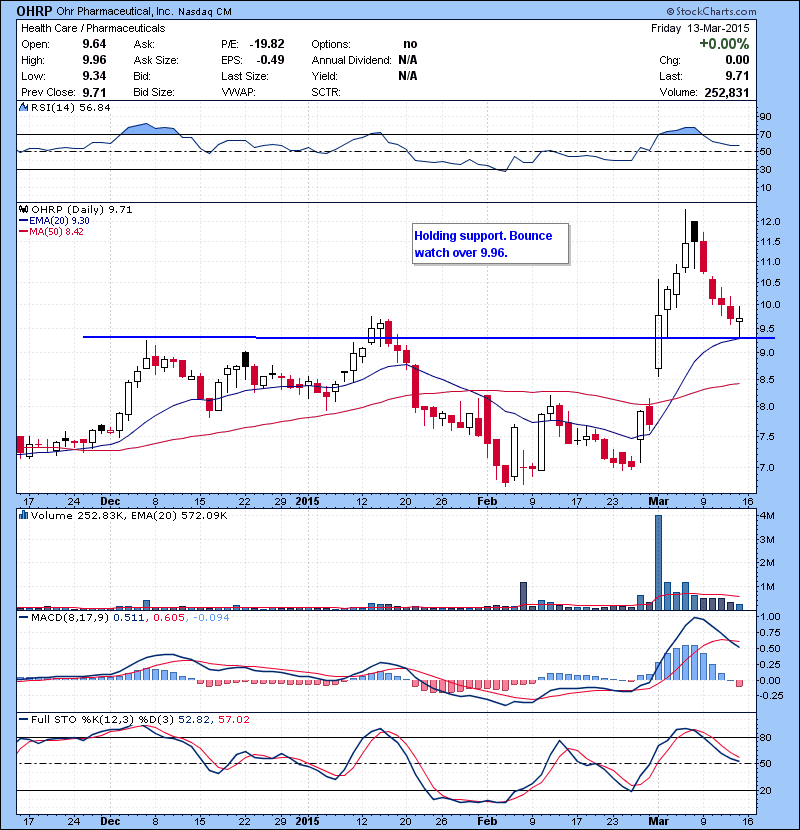Click the 90 mark on the RSI axis

pyautogui.click(x=766, y=116)
